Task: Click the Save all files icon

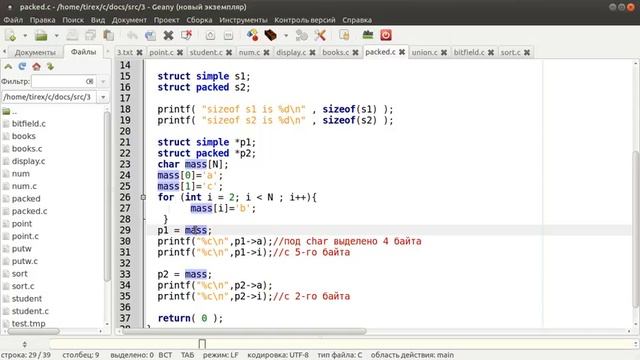Action: point(90,36)
